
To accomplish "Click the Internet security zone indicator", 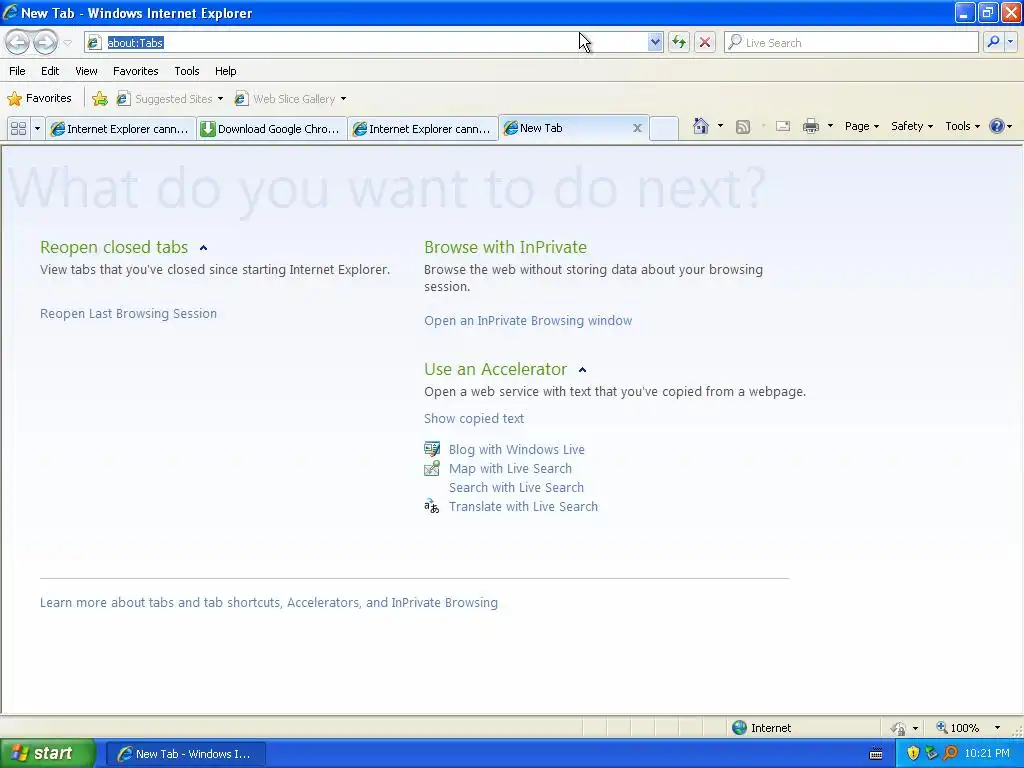I will [761, 728].
